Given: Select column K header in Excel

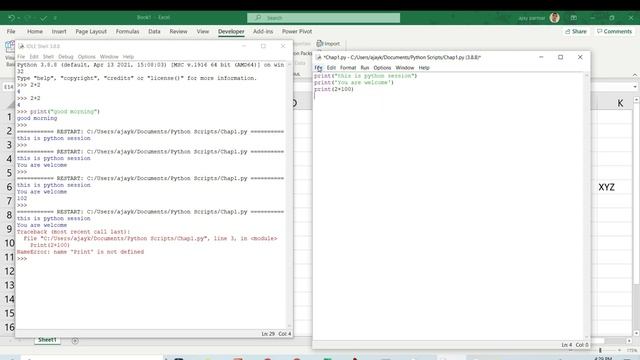Looking at the screenshot, I should click(620, 103).
